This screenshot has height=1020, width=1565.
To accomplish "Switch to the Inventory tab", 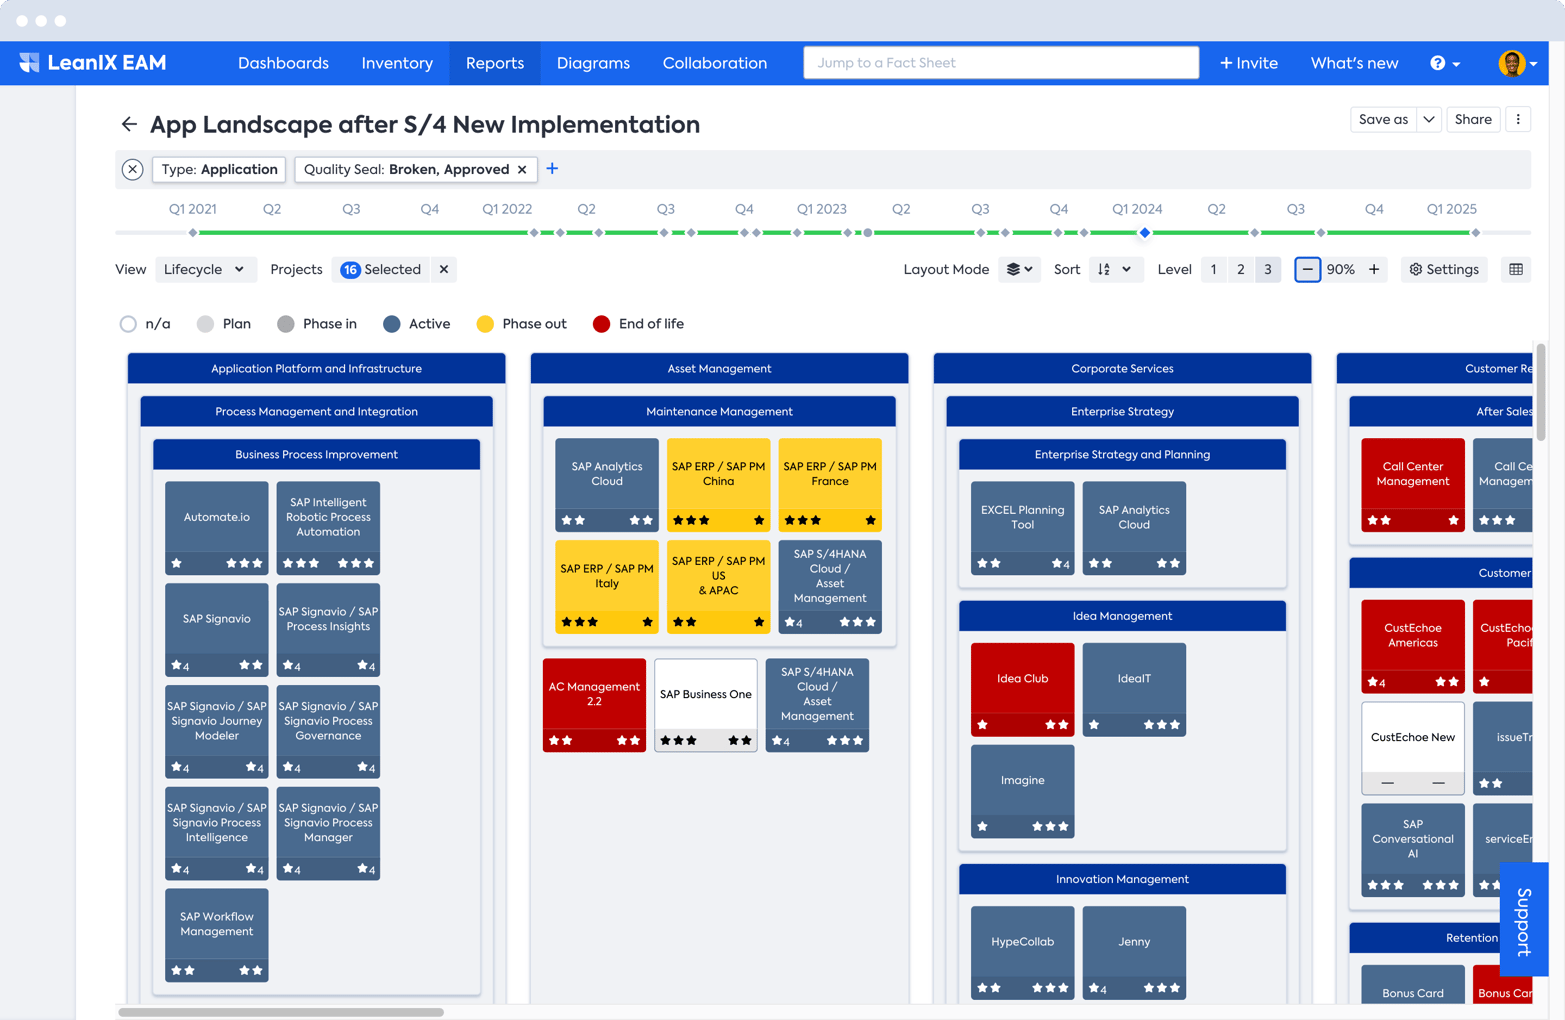I will tap(397, 62).
